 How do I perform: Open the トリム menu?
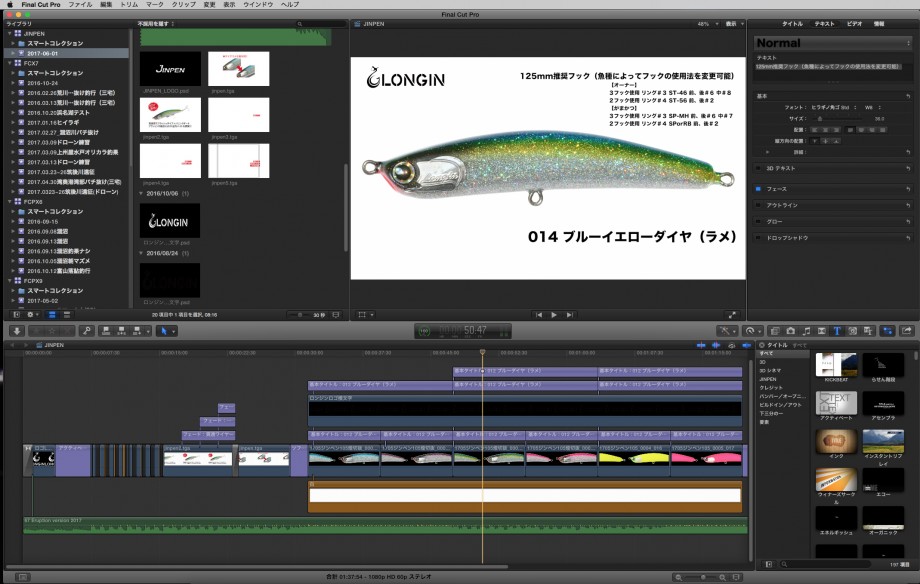click(129, 4)
